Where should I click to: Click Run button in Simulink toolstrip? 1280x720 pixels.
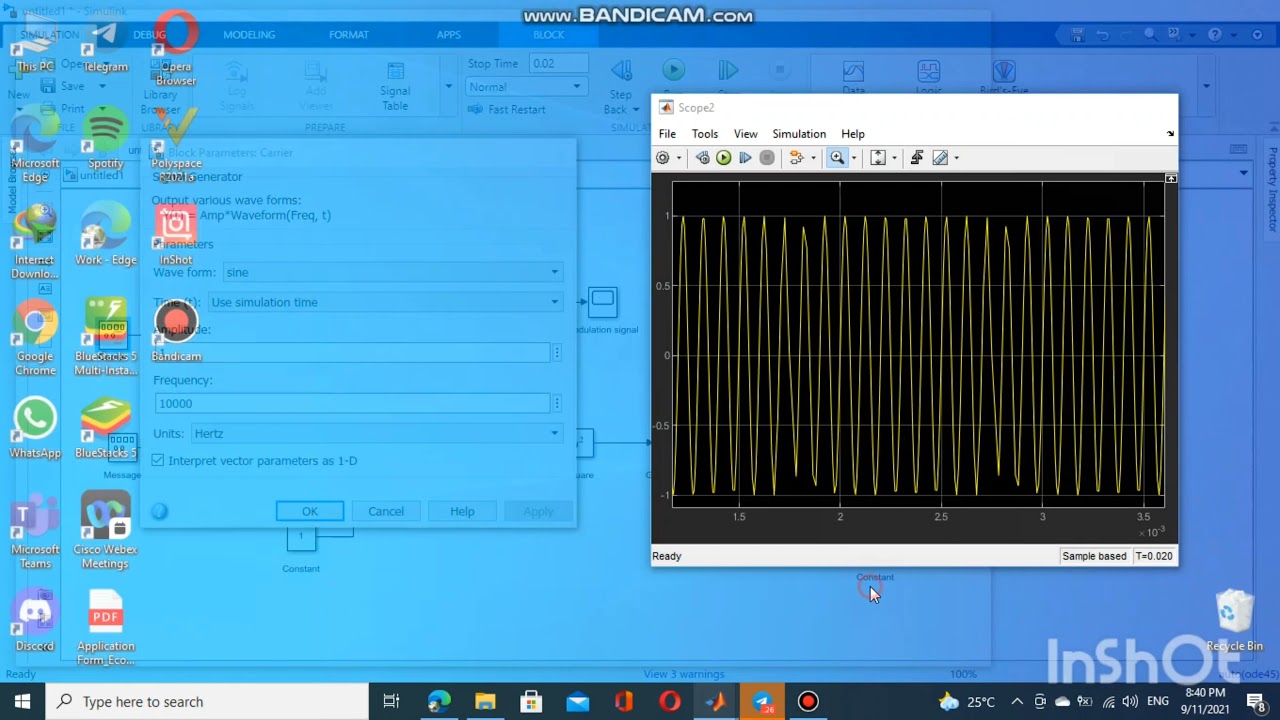(x=673, y=70)
